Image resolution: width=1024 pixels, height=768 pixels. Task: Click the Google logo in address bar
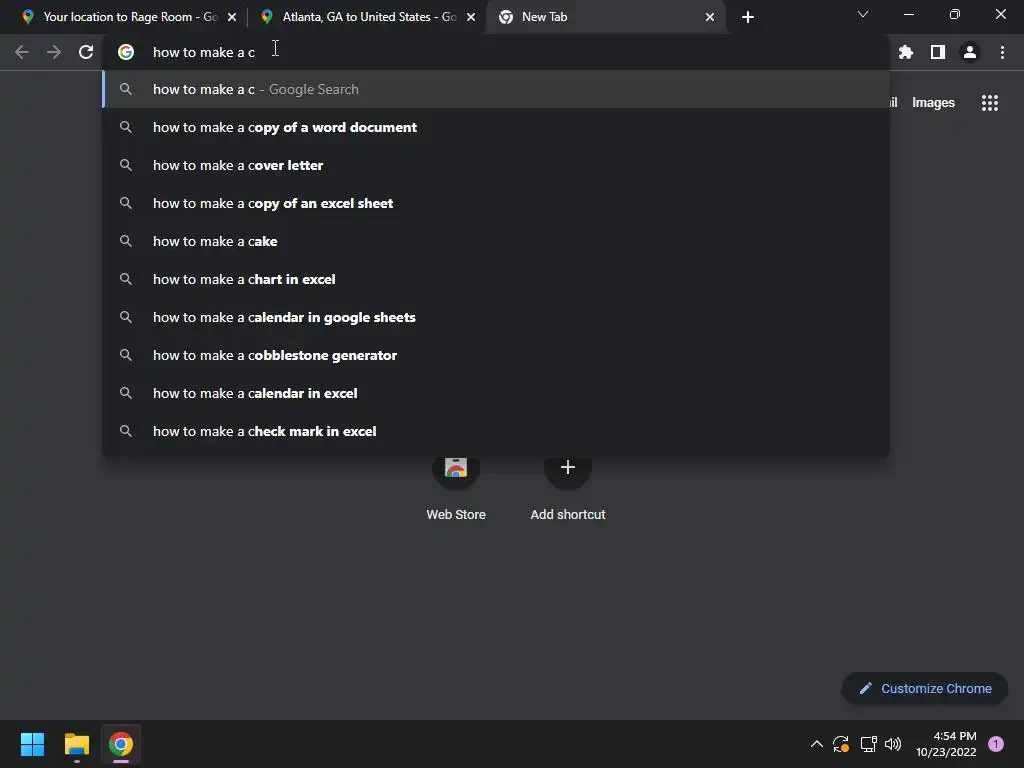pos(126,52)
